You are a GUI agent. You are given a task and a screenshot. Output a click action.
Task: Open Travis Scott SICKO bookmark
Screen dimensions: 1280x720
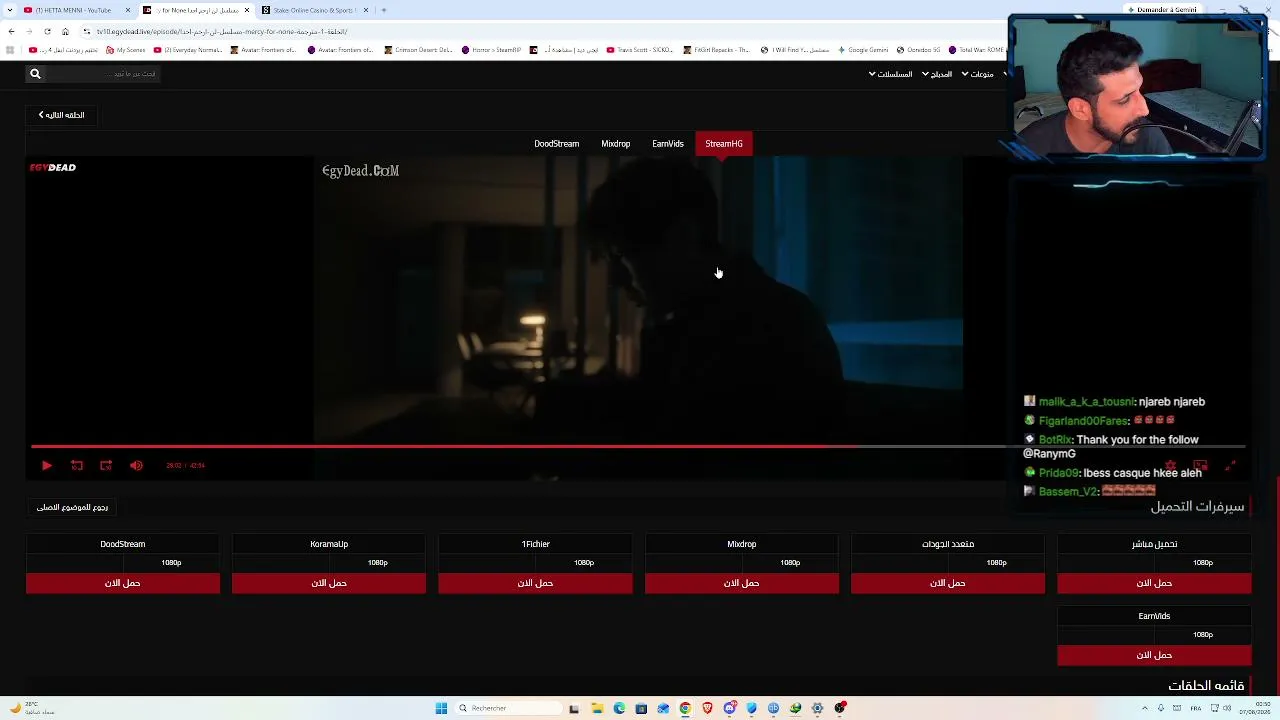click(x=640, y=50)
